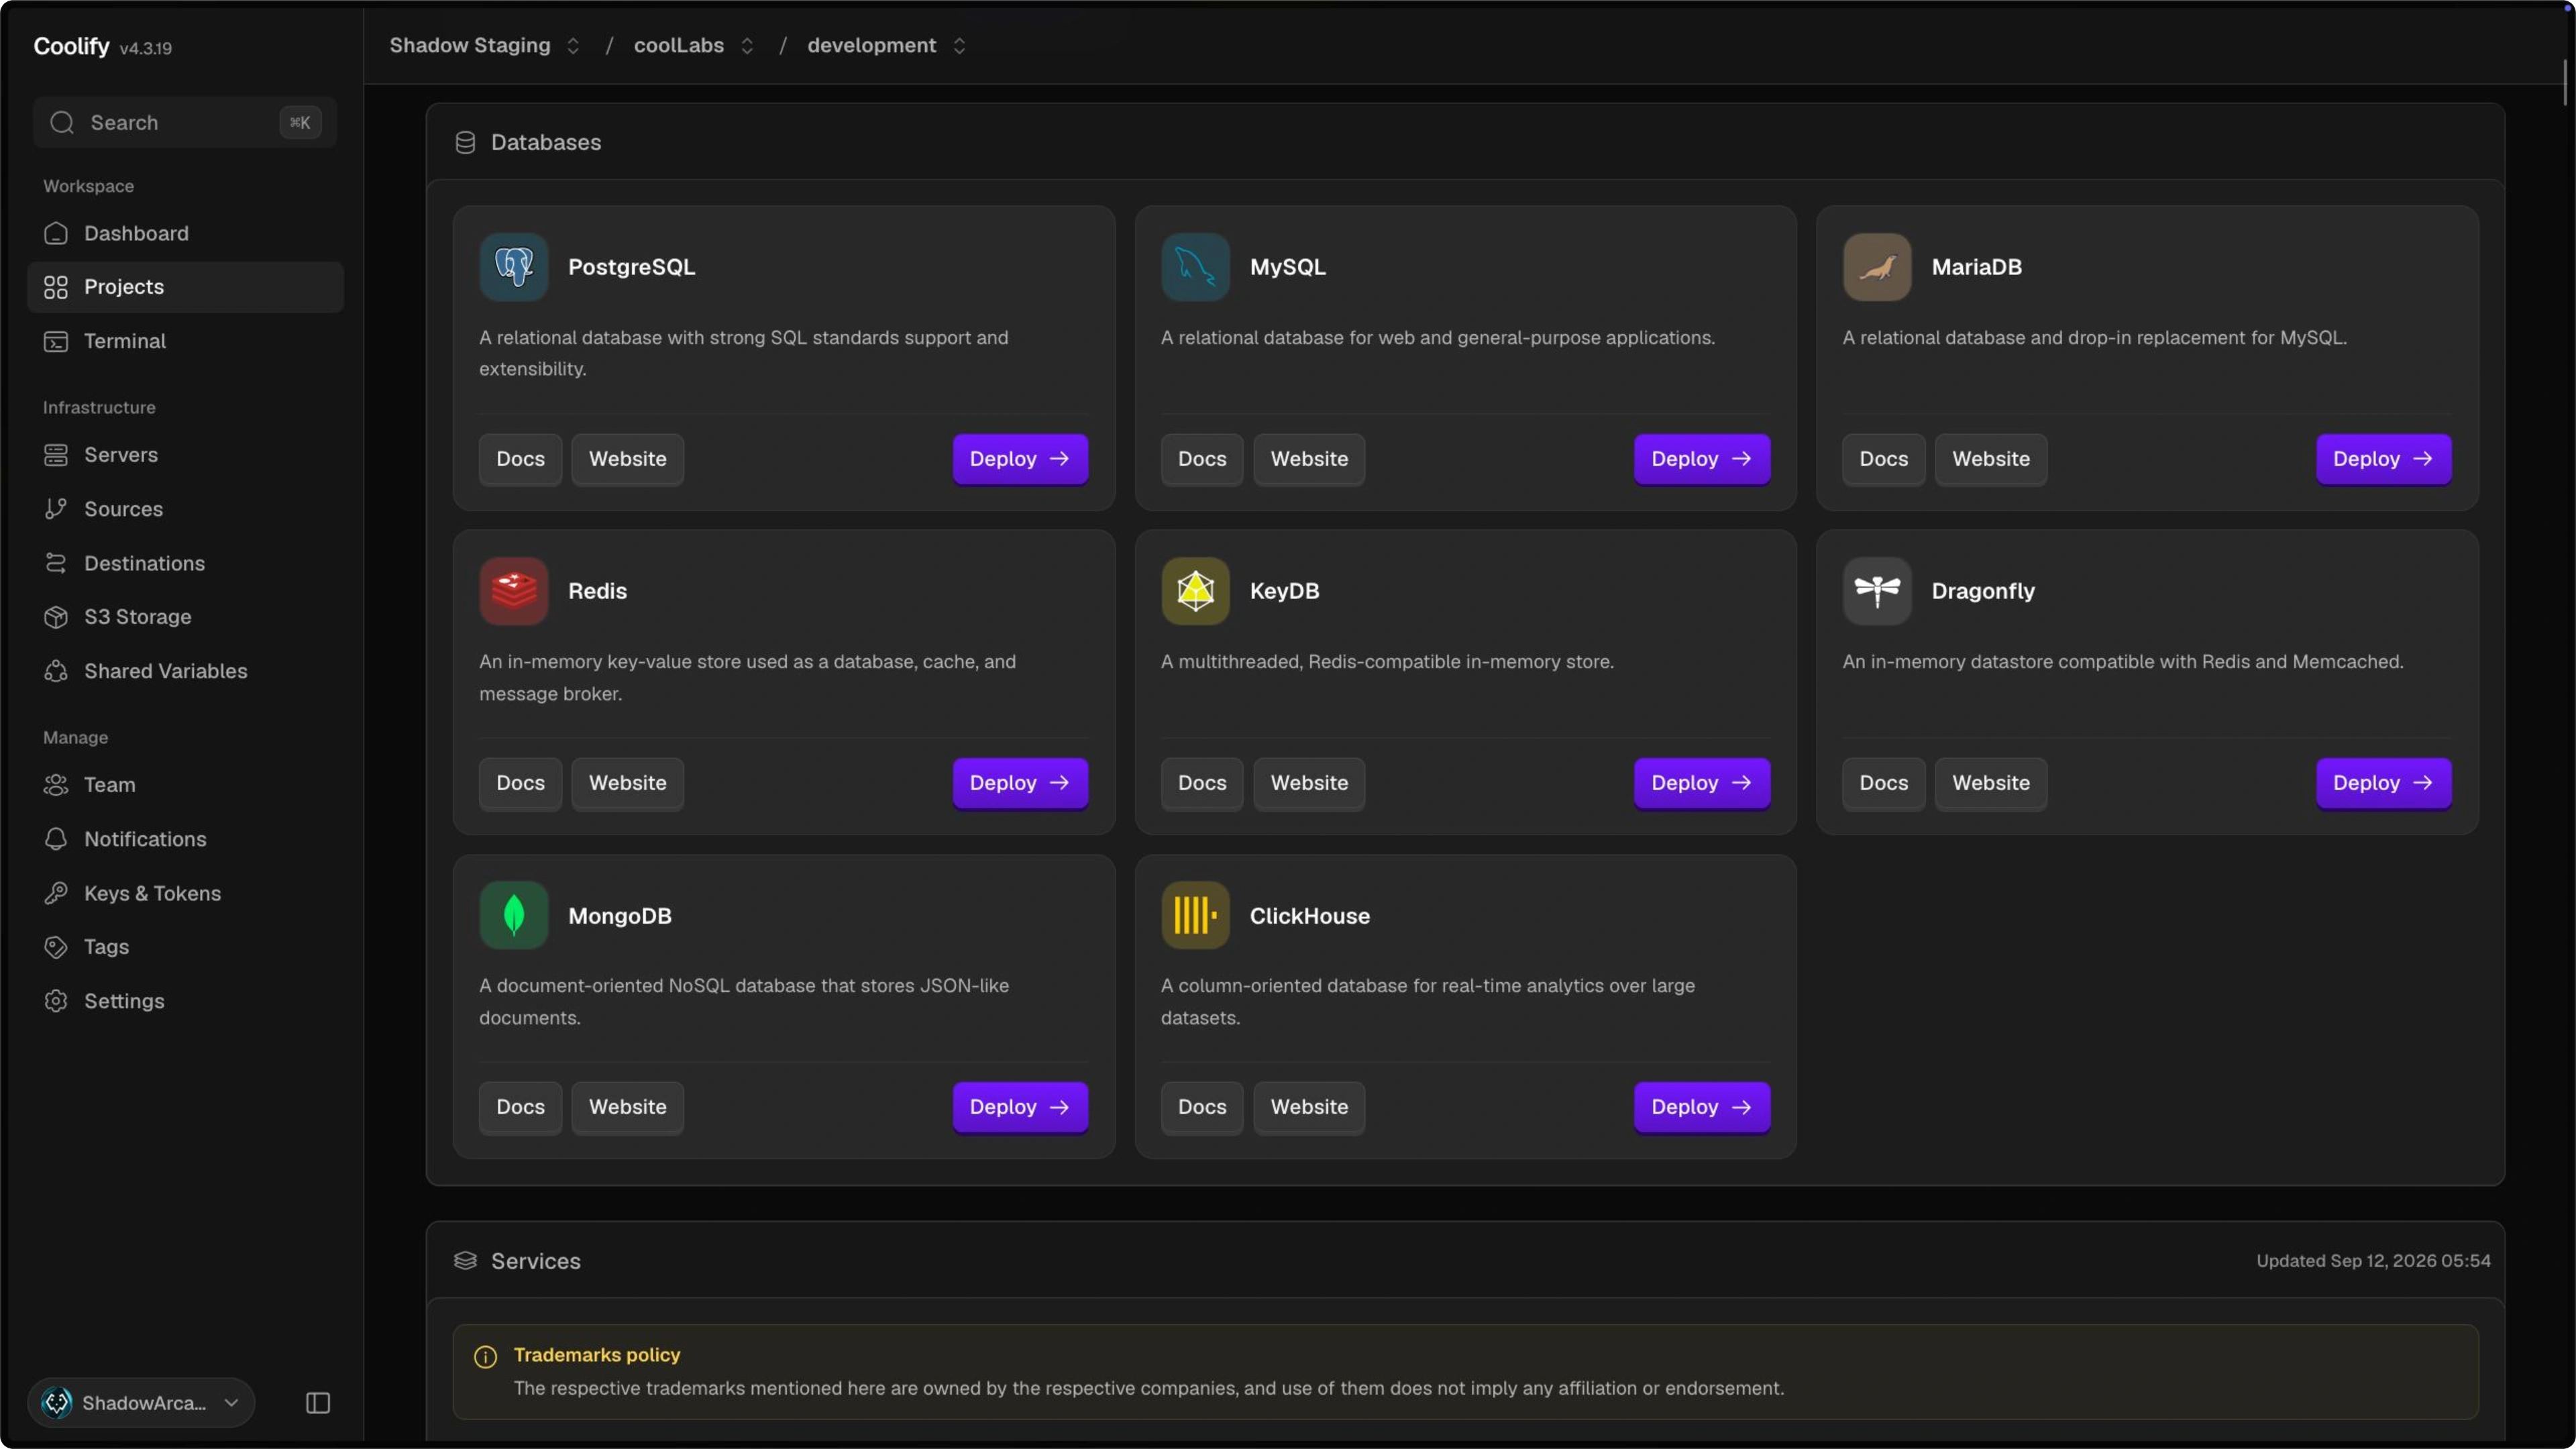Click the Services section heading
2576x1449 pixels.
536,1261
